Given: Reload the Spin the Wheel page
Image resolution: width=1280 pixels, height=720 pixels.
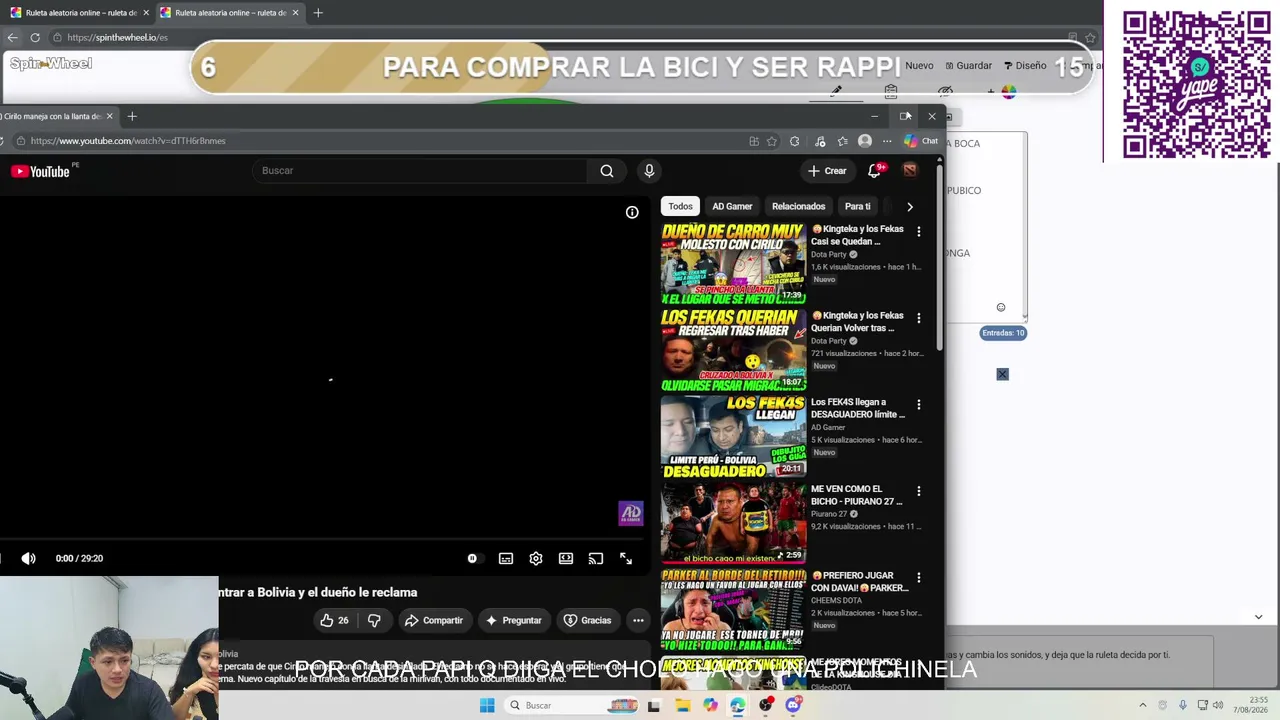Looking at the screenshot, I should click(x=35, y=37).
